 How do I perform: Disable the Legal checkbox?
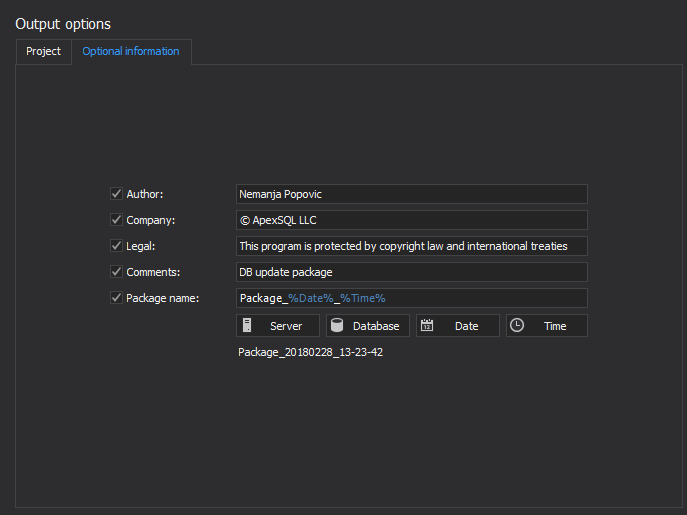(116, 246)
